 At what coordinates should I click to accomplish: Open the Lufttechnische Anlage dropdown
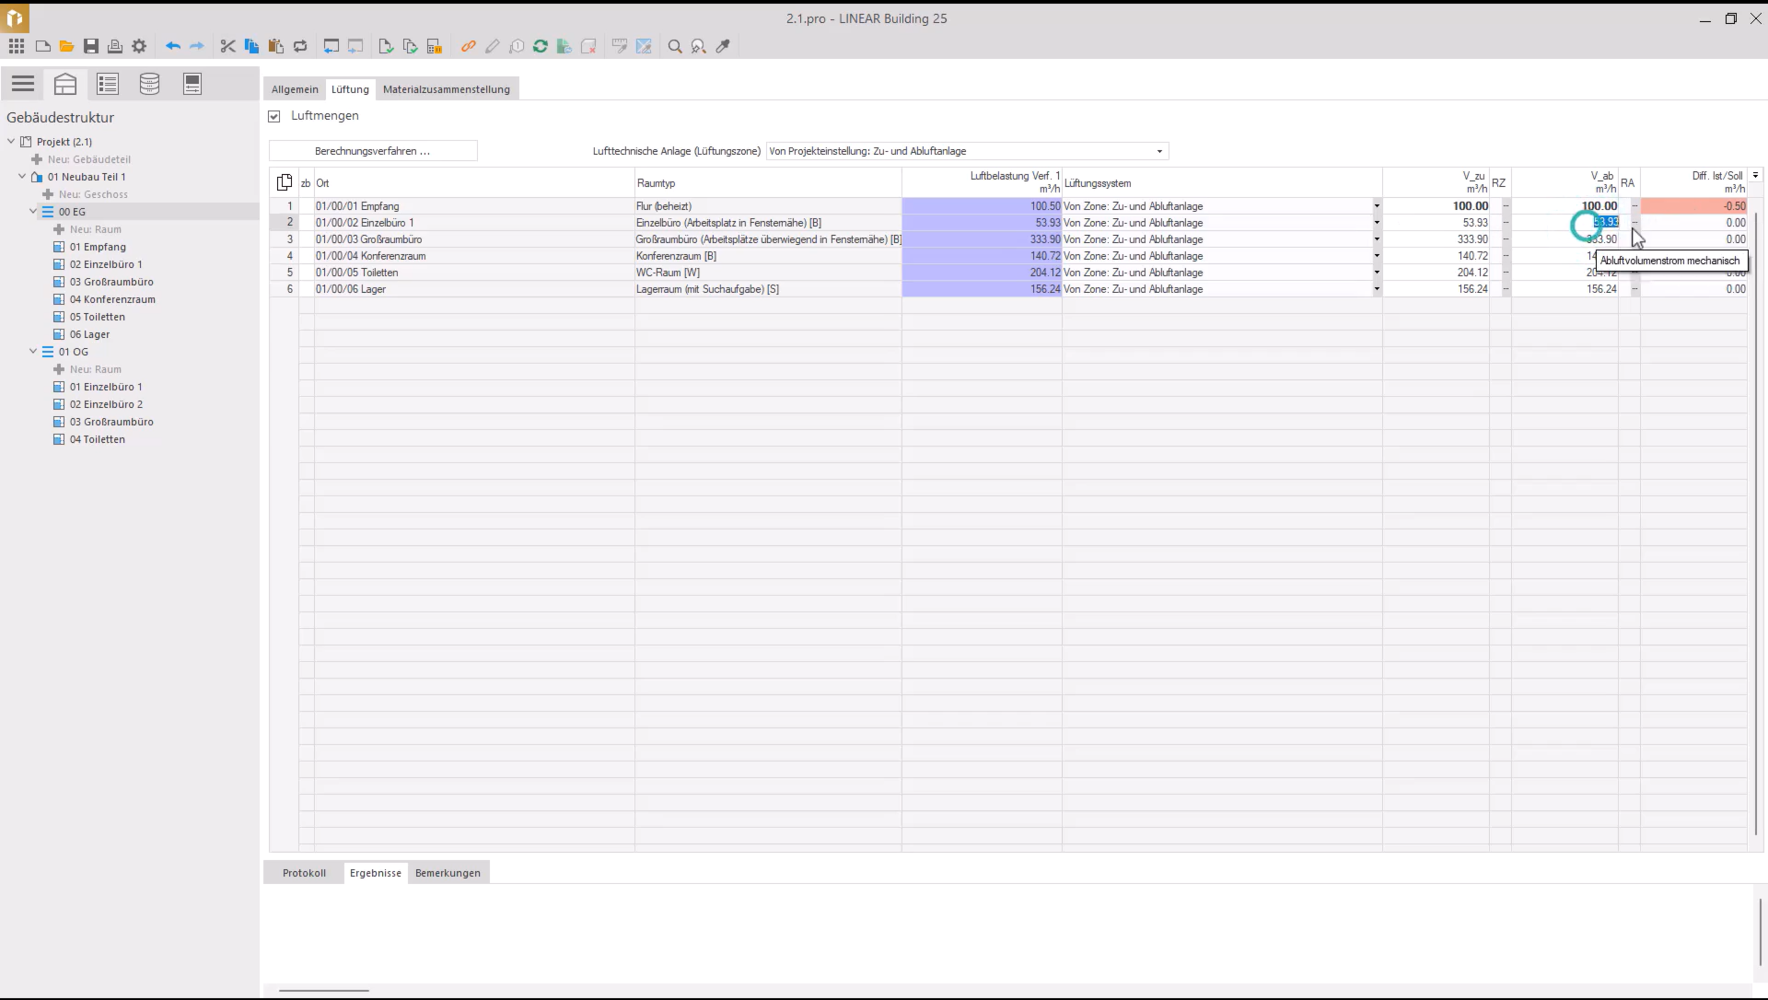coord(1159,151)
